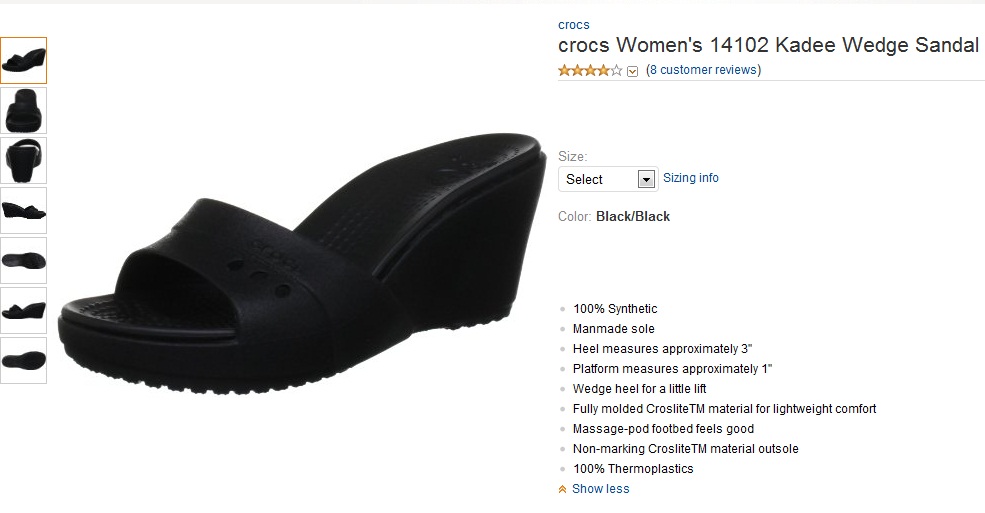
Task: Open the Sizing info link
Action: (x=691, y=178)
